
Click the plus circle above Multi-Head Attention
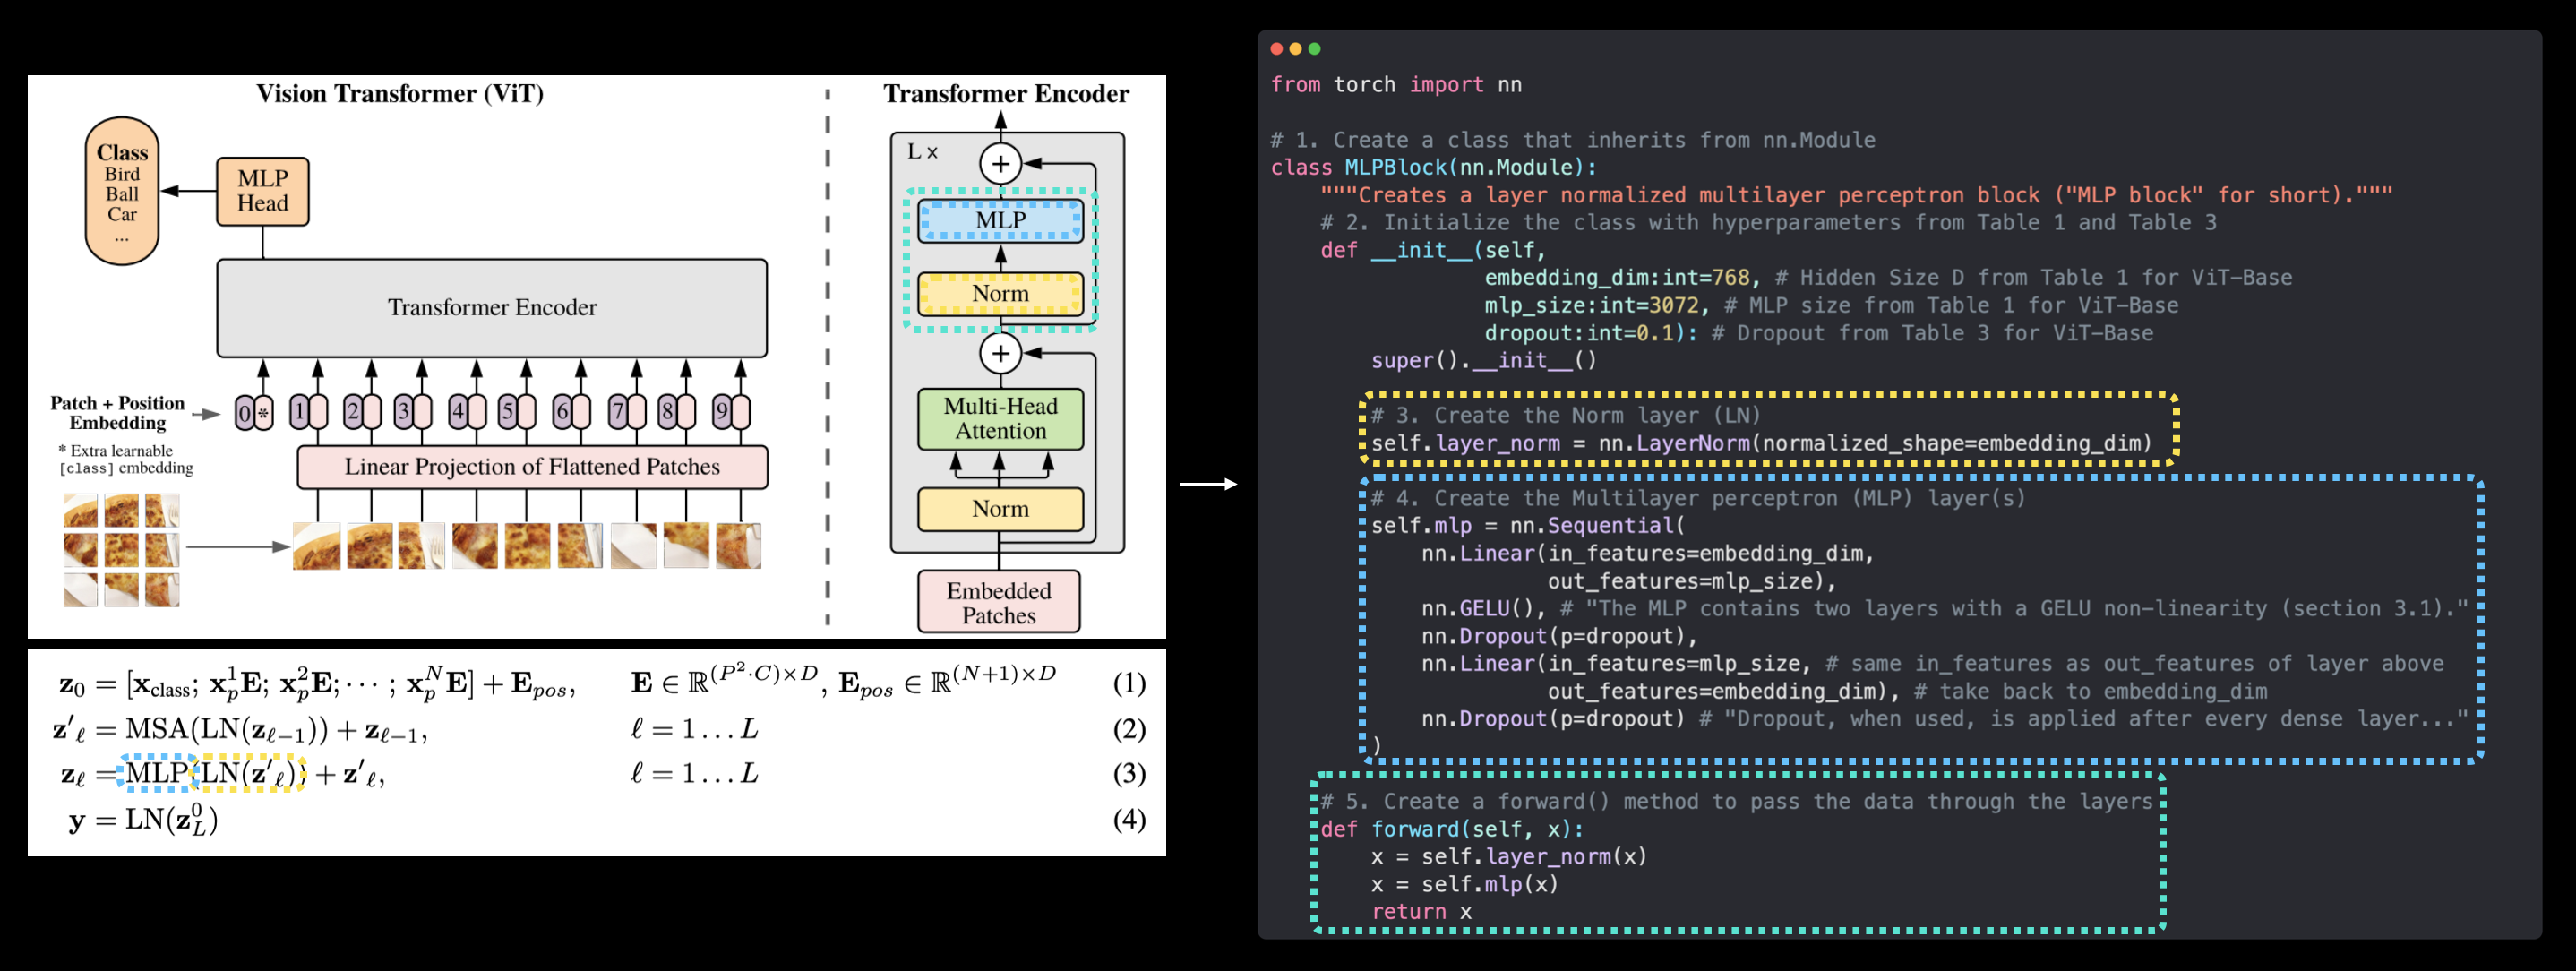pyautogui.click(x=1000, y=353)
